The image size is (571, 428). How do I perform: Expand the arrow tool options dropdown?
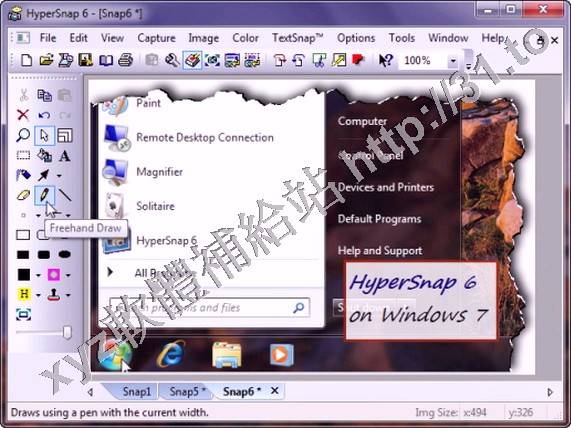[59, 176]
